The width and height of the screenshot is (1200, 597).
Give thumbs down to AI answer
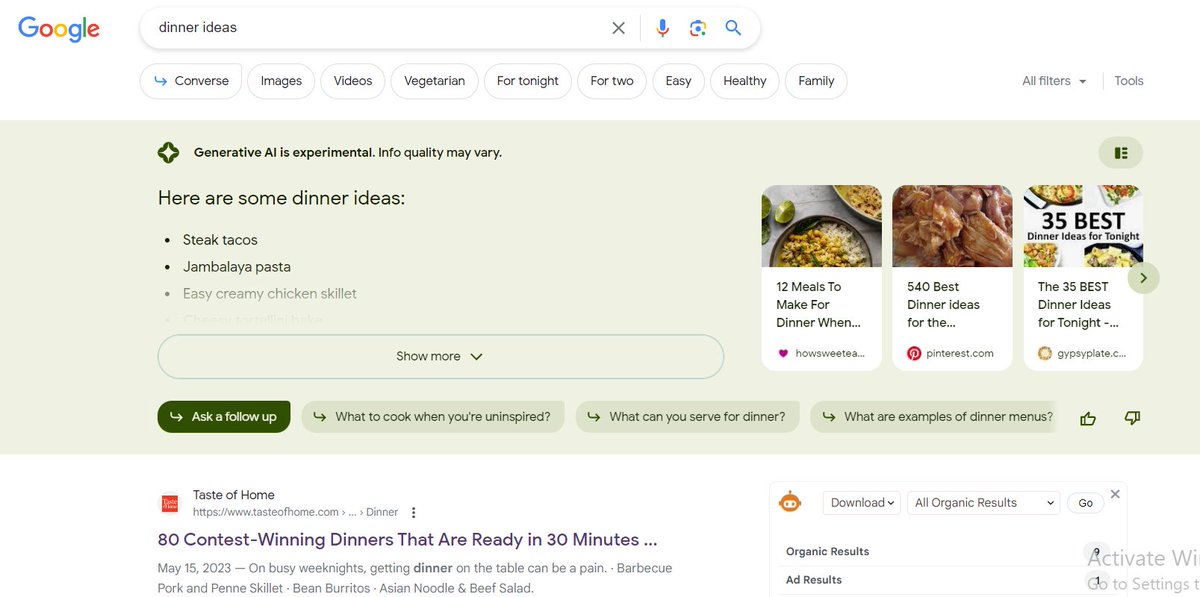click(1132, 418)
